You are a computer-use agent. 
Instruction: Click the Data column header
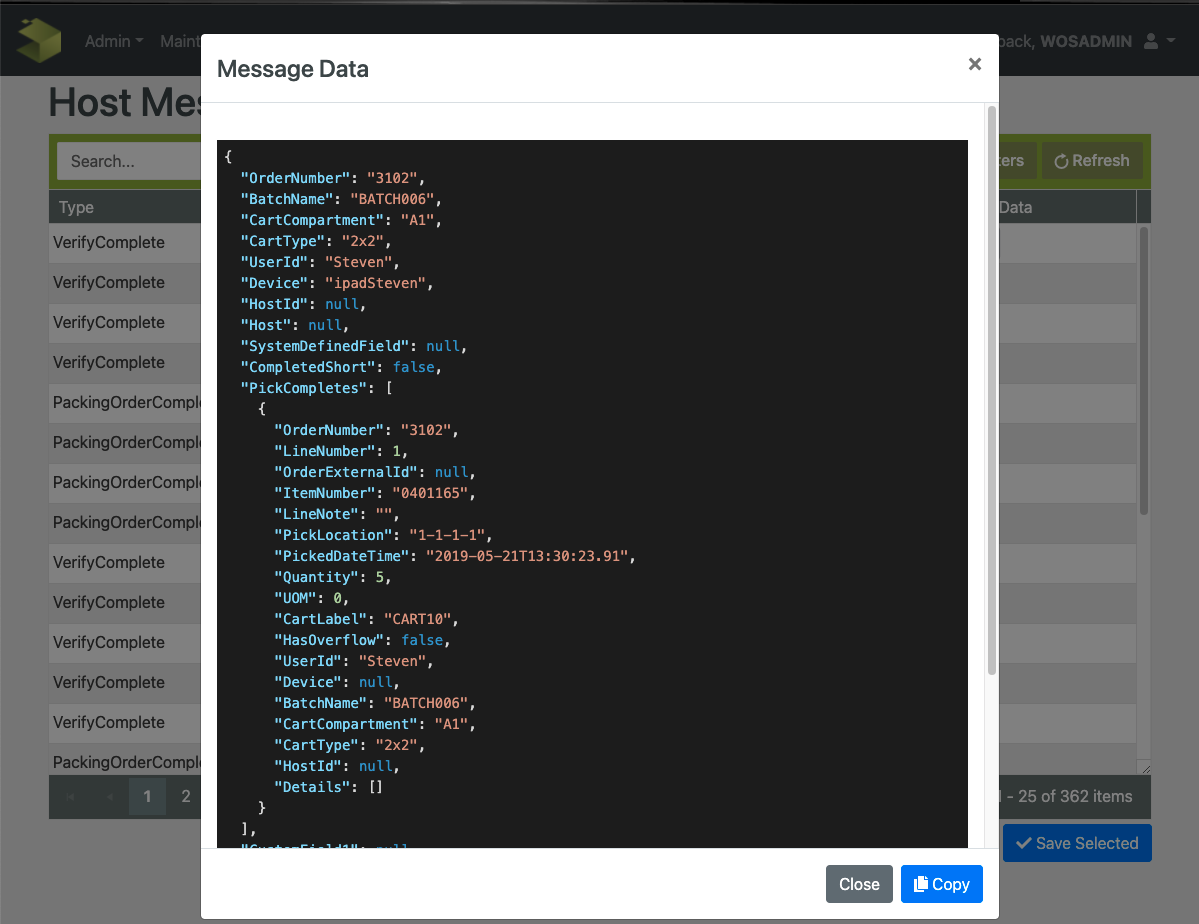click(1016, 207)
